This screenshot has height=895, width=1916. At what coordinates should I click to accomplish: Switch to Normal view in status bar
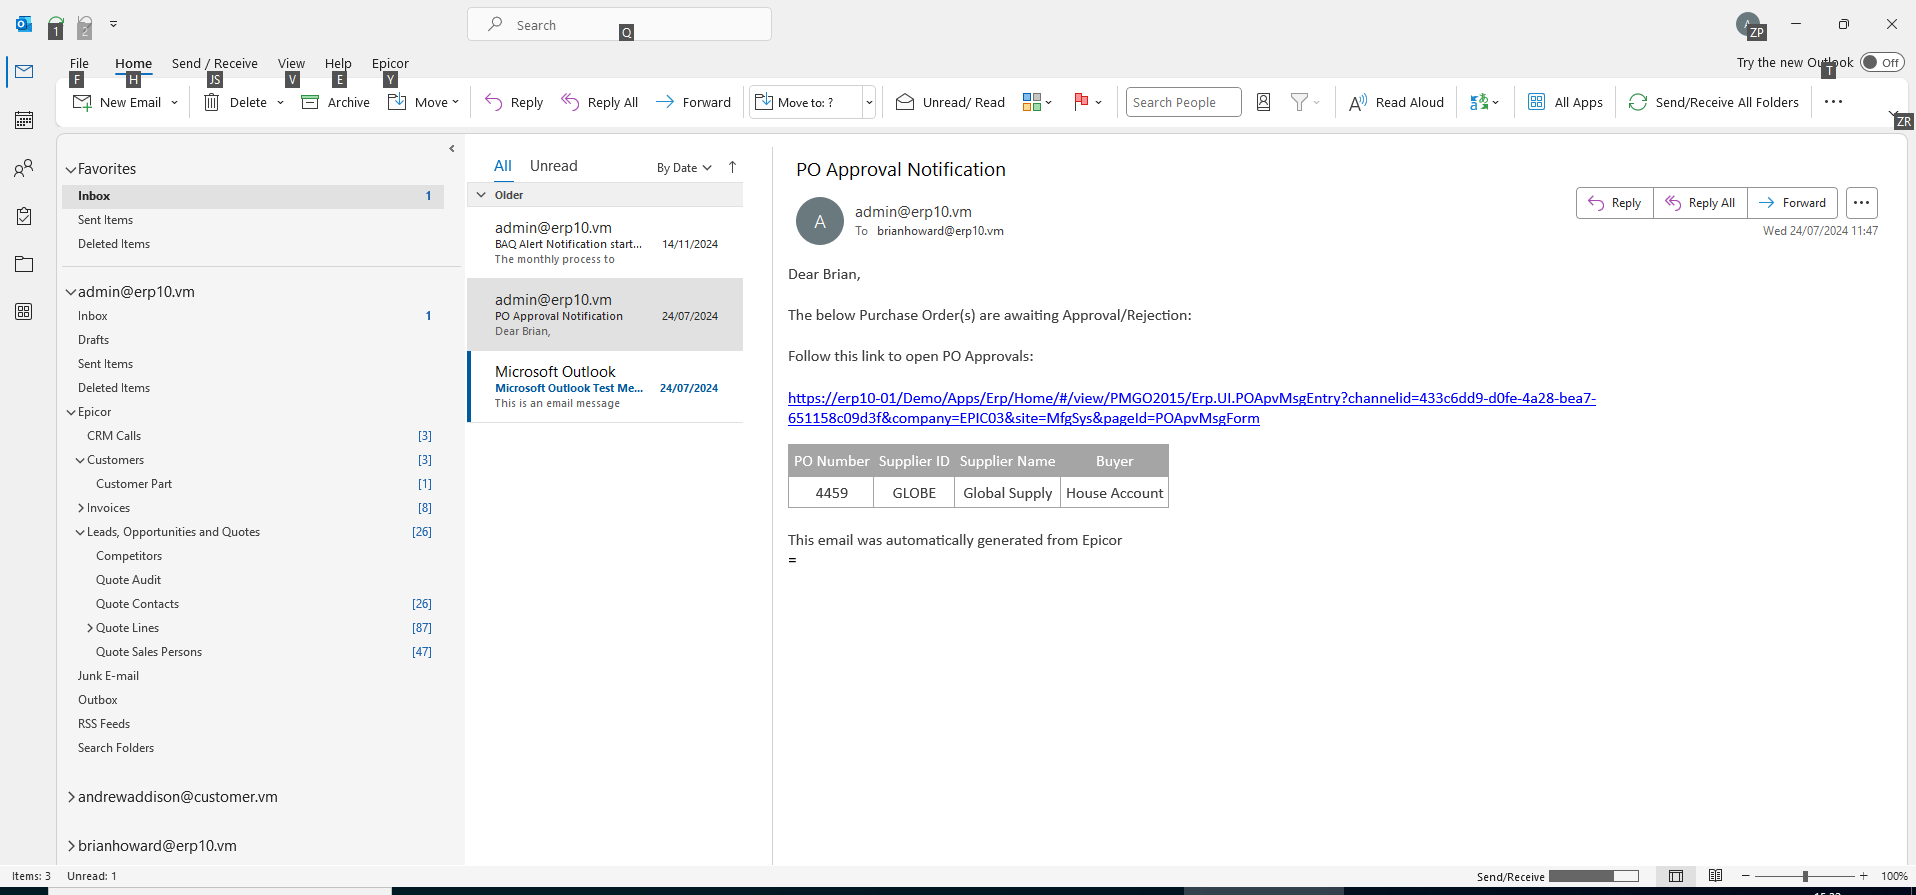pos(1676,876)
